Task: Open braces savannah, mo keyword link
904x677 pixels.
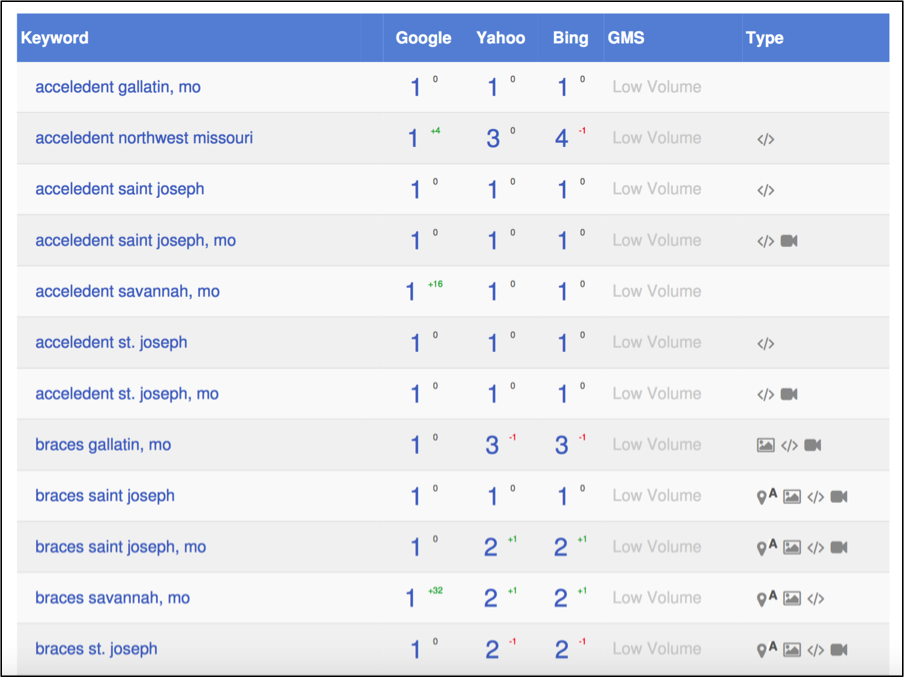Action: click(x=112, y=597)
